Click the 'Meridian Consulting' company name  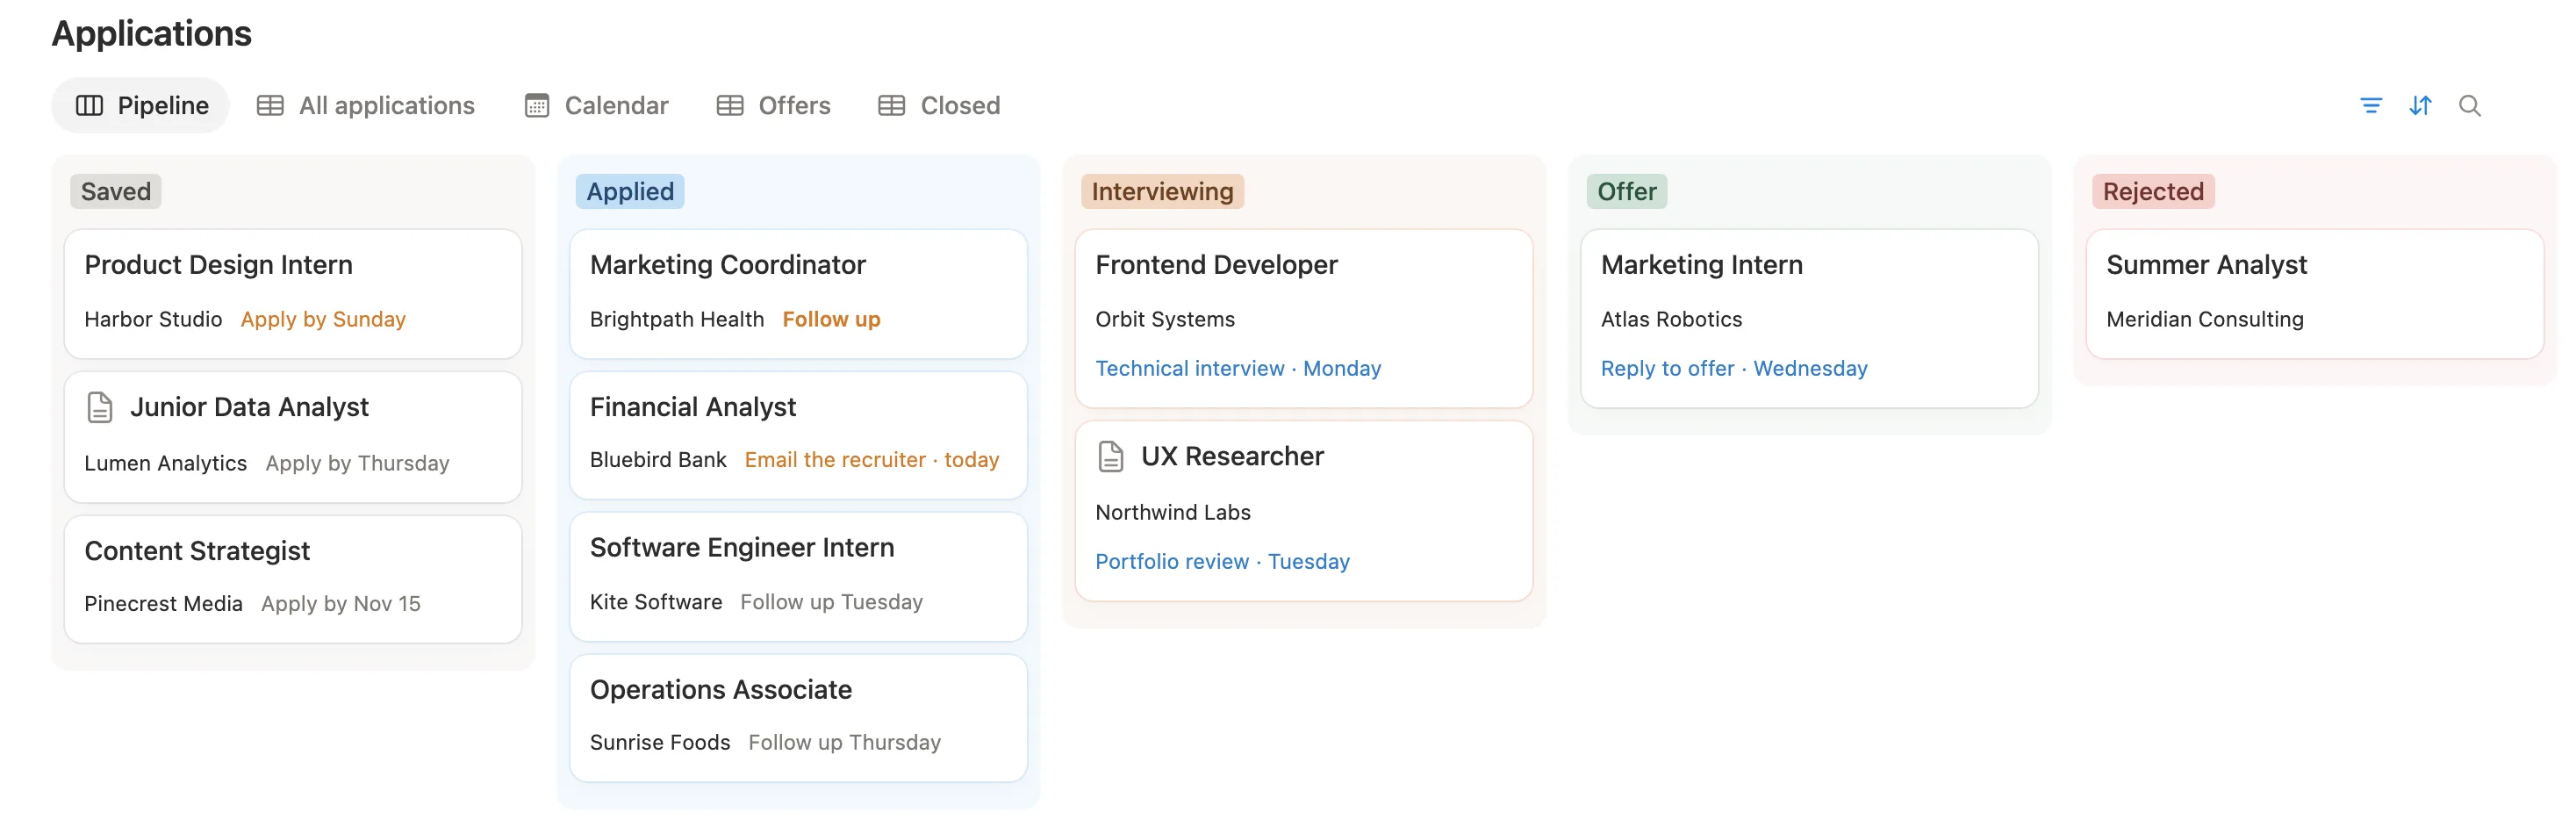[x=2204, y=319]
